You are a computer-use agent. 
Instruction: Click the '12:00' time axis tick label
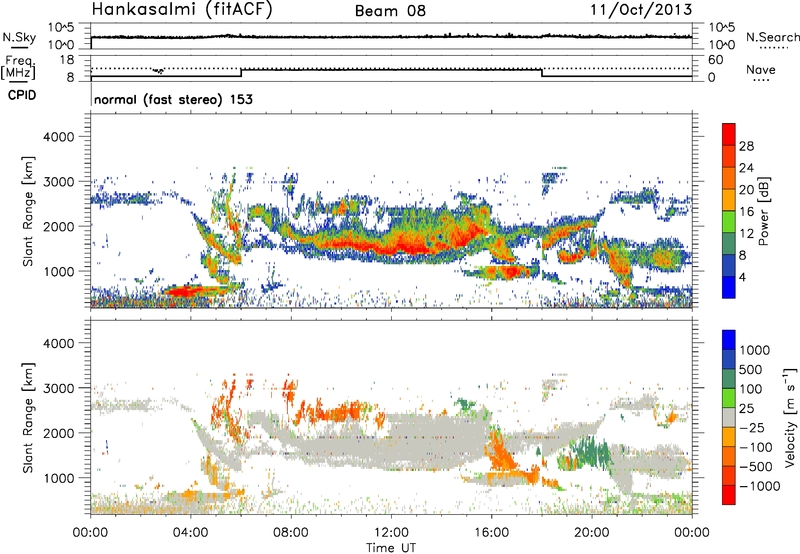click(391, 533)
